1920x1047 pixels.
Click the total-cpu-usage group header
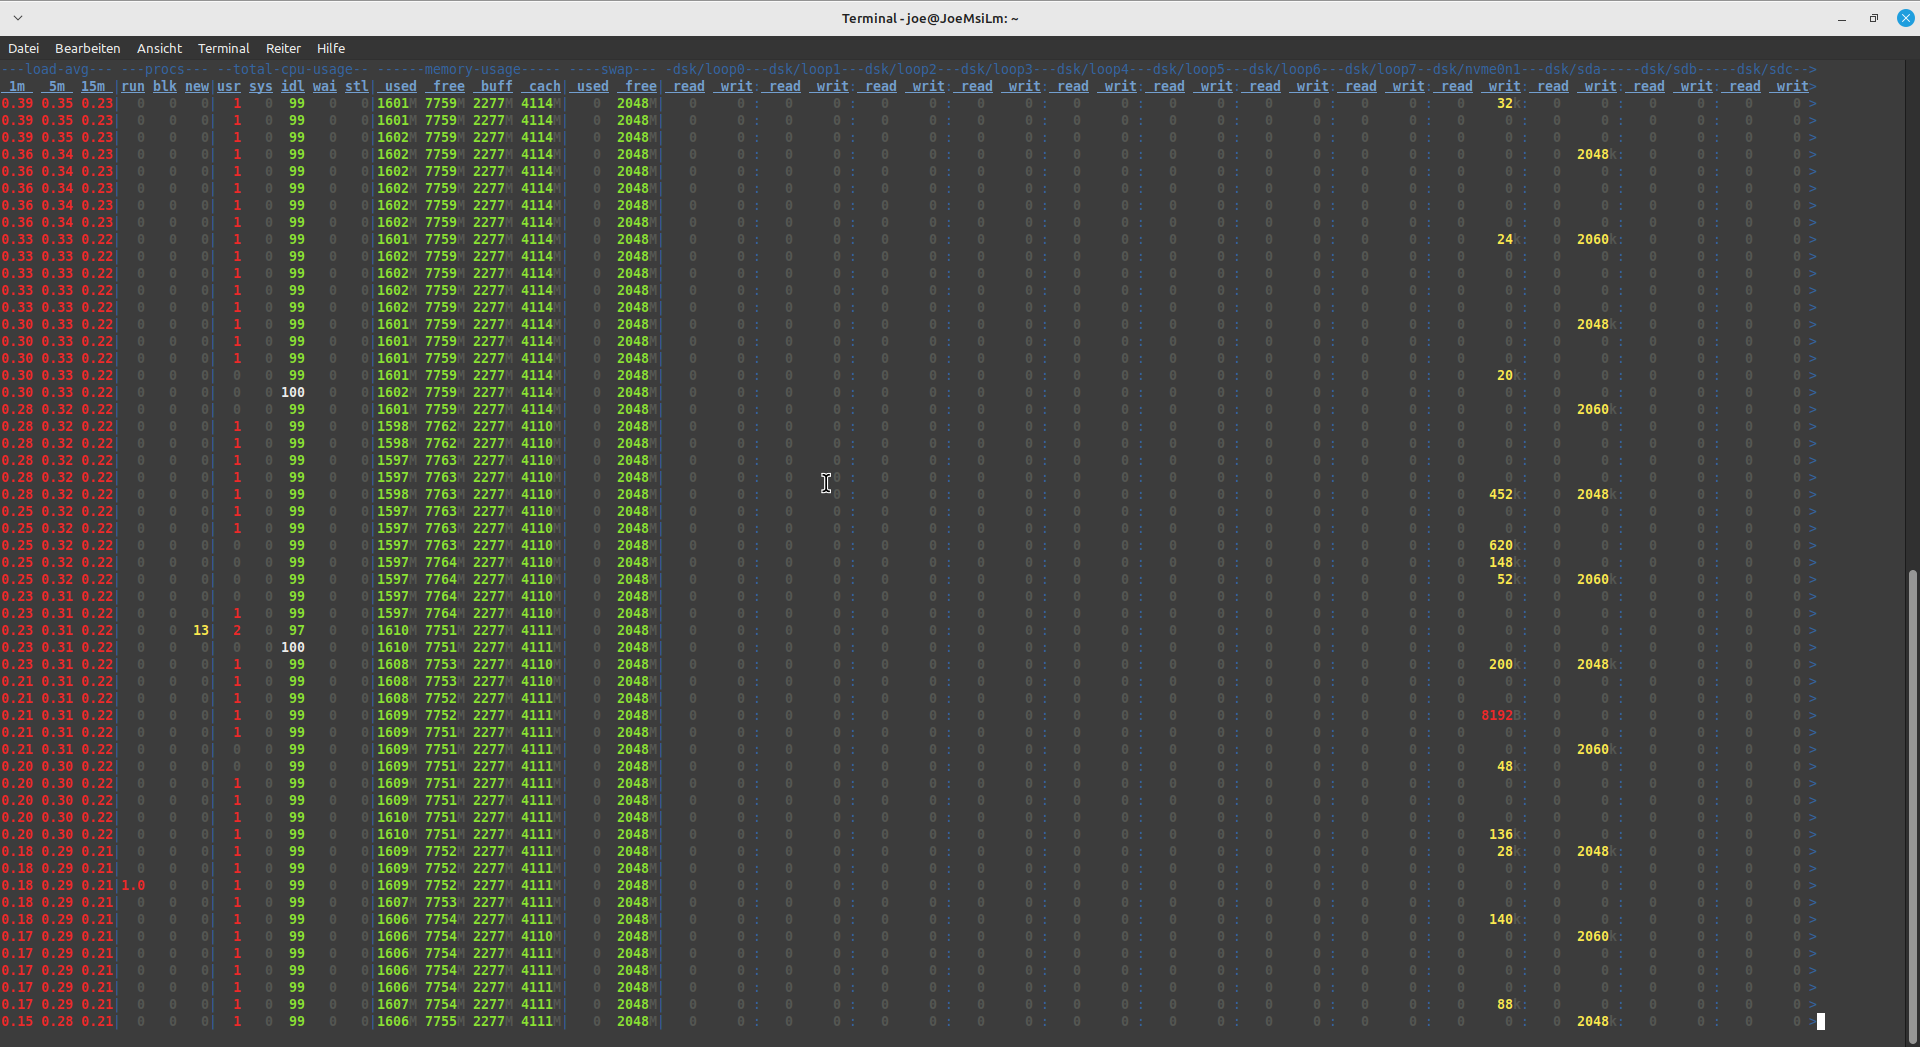[293, 69]
